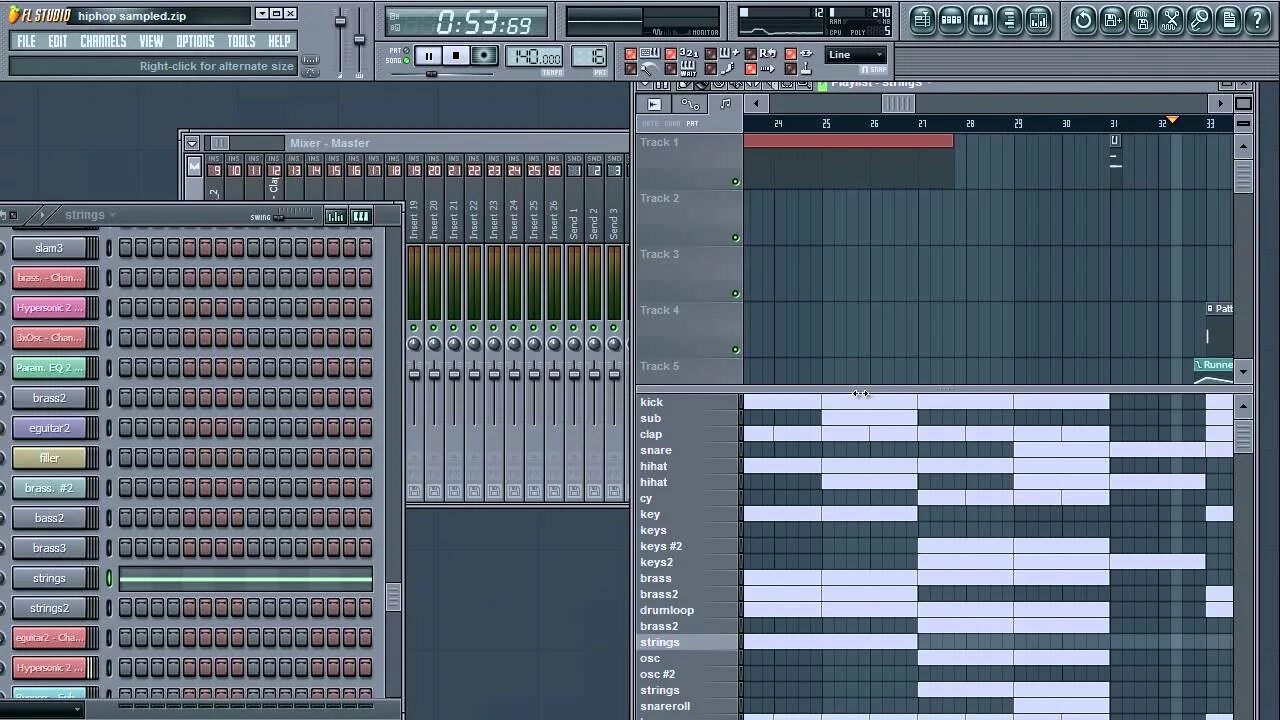Select the playlist pattern clips note icon
Image resolution: width=1280 pixels, height=720 pixels.
click(x=725, y=104)
